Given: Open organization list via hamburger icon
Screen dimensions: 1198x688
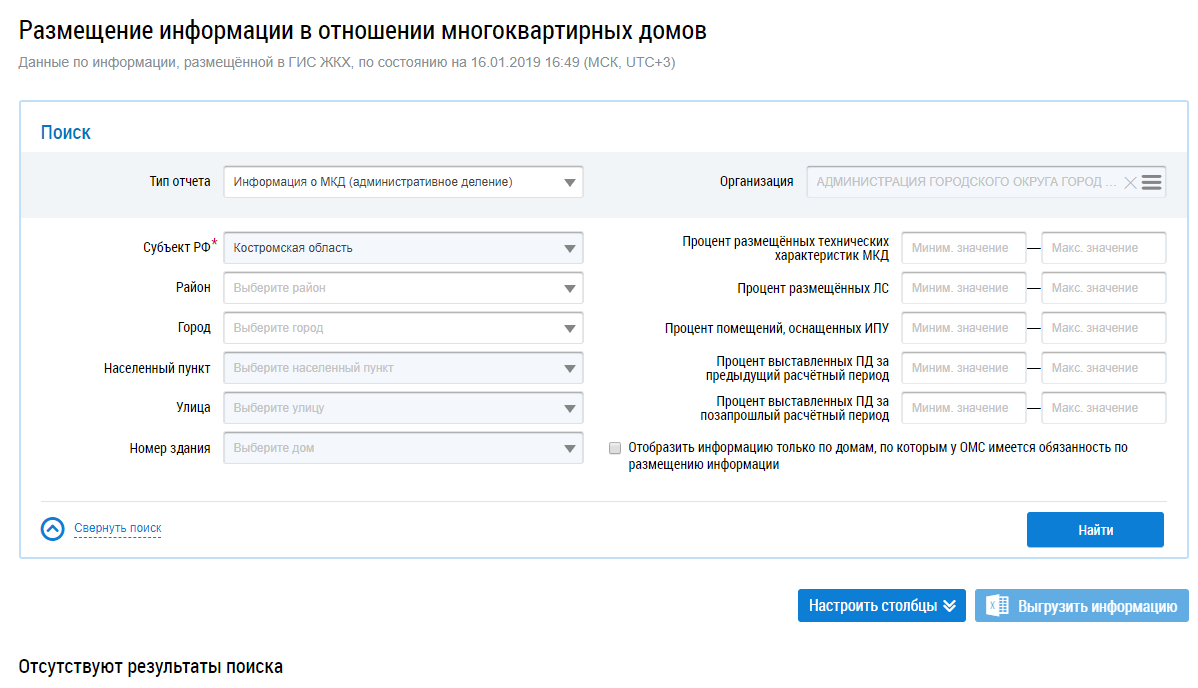Looking at the screenshot, I should (x=1151, y=182).
